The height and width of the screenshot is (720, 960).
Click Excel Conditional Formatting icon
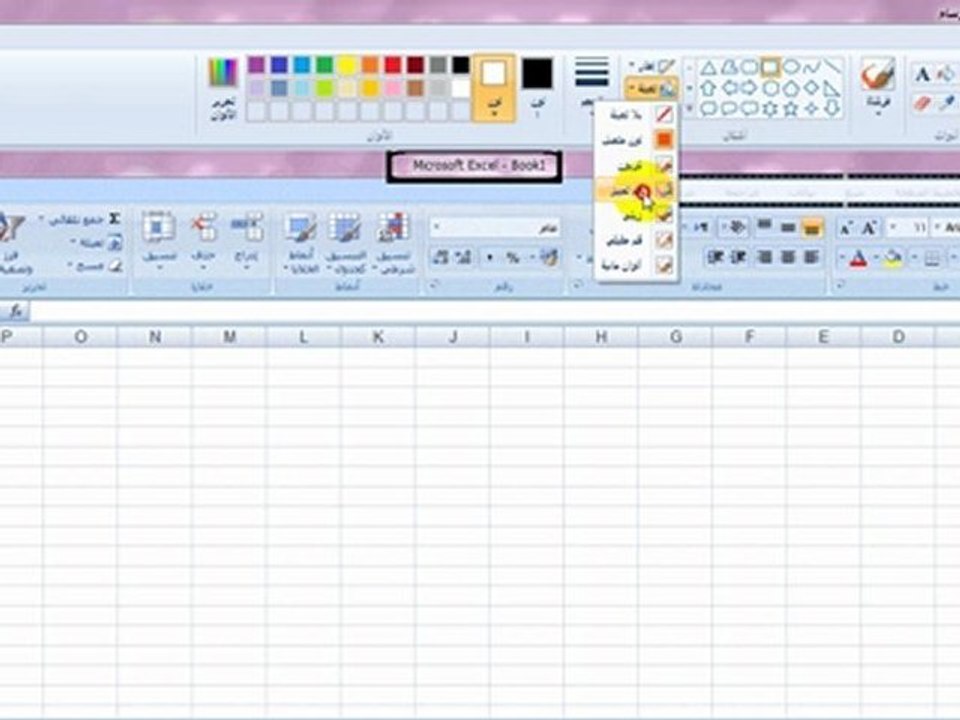click(393, 227)
